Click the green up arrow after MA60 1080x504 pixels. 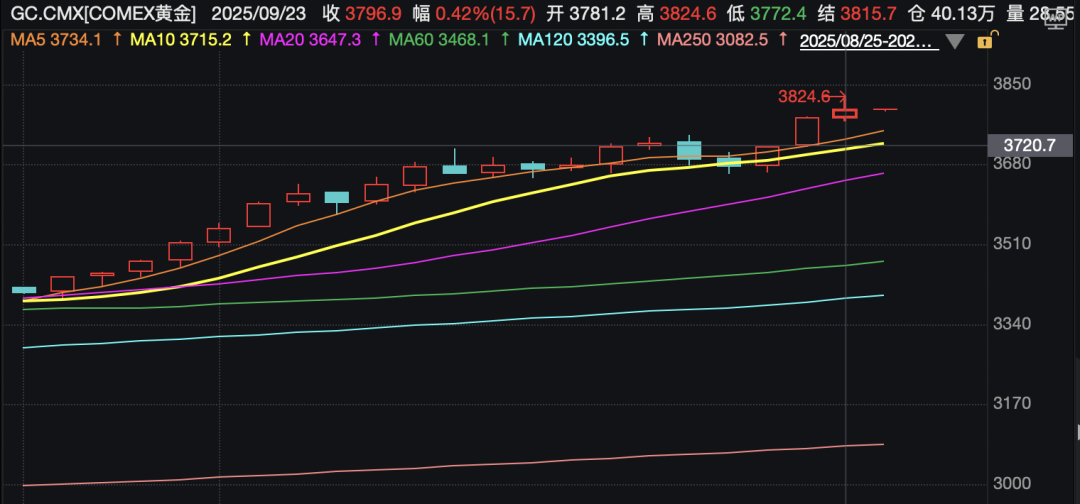pos(505,41)
